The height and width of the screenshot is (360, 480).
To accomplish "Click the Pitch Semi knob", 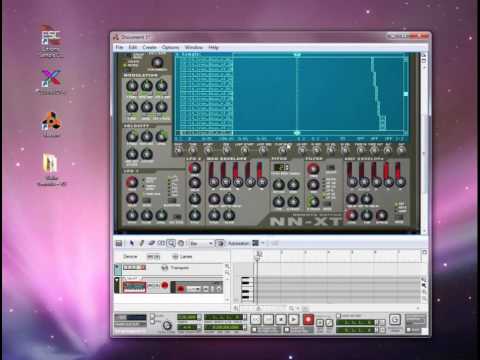I will [293, 184].
